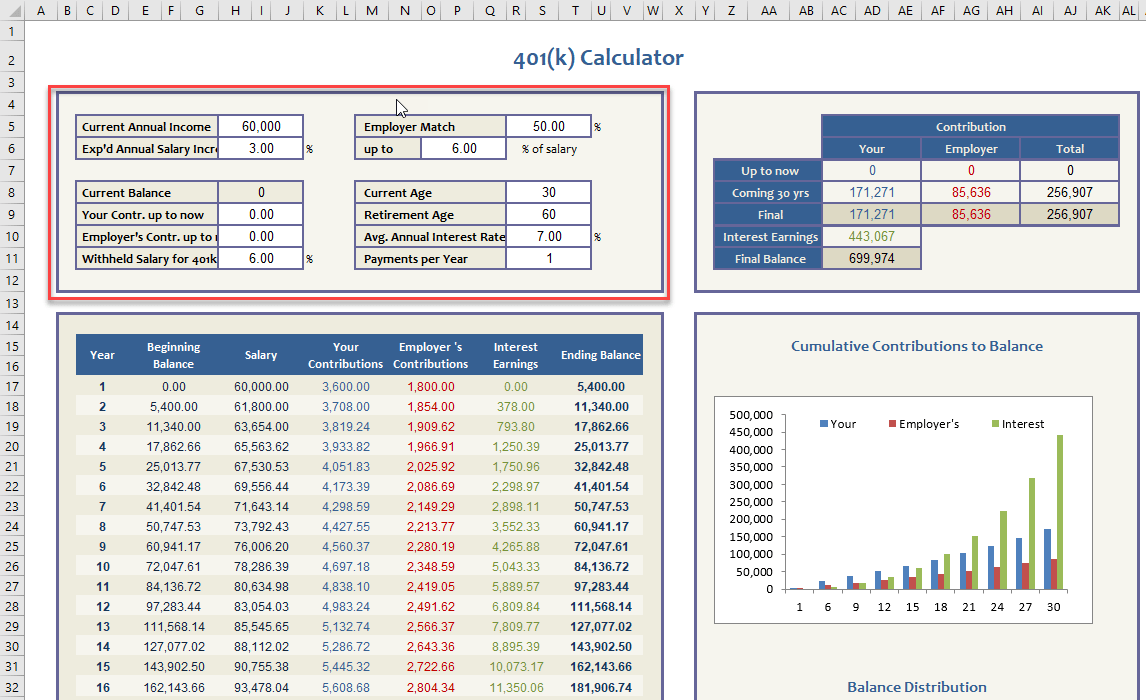Screen dimensions: 1146x700
Task: Click the blue 'Your' legend marker in chart
Action: (824, 424)
